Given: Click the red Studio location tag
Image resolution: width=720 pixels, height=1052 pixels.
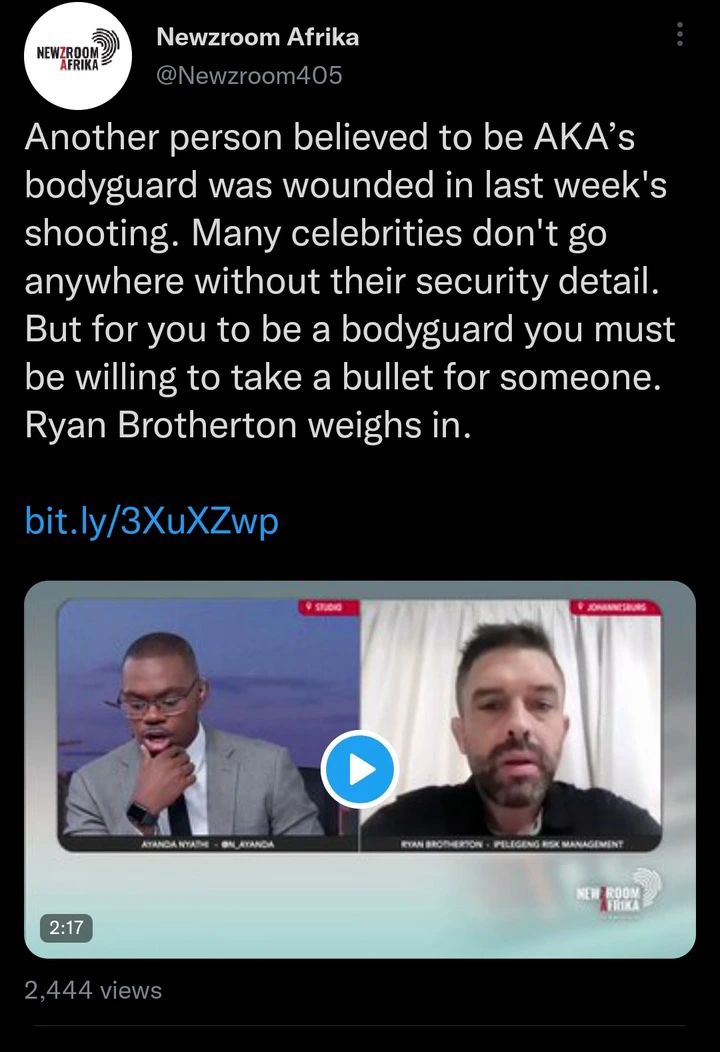Looking at the screenshot, I should (329, 607).
